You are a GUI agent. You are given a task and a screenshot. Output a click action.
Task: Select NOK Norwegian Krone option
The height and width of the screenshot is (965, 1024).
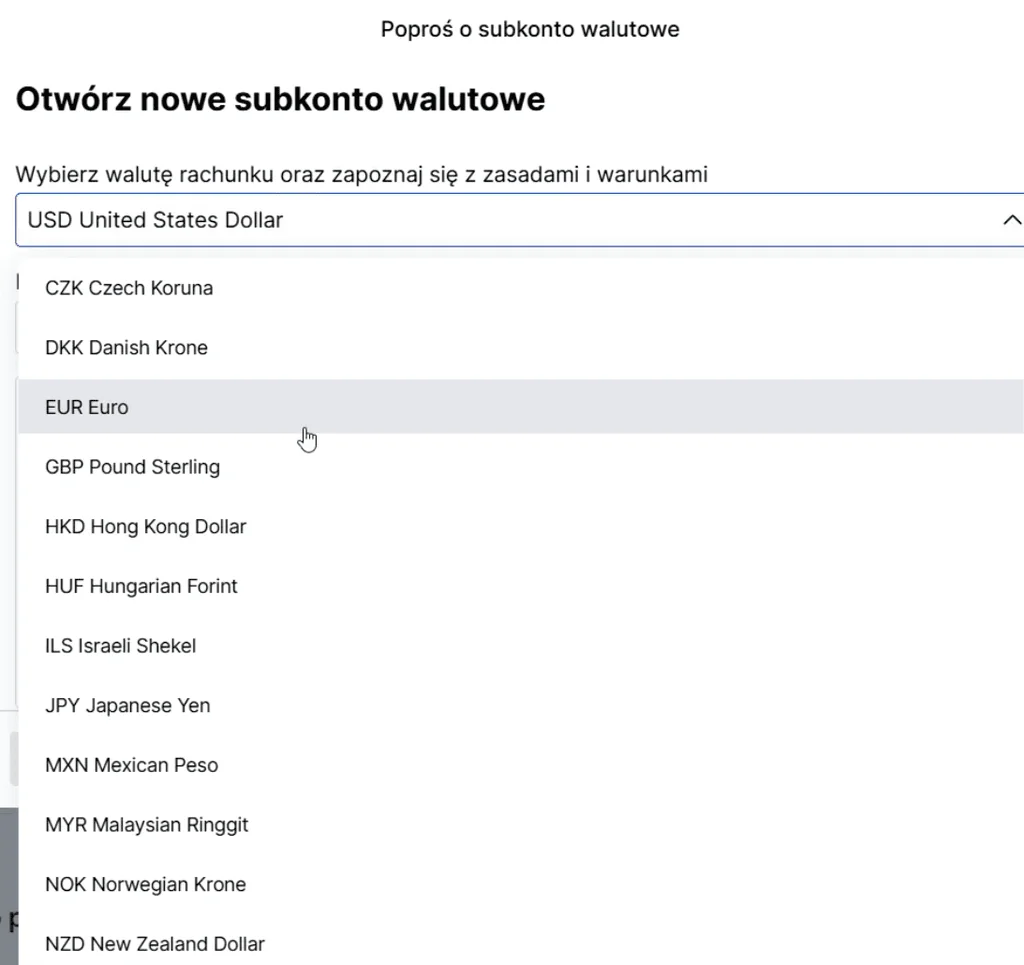[521, 884]
